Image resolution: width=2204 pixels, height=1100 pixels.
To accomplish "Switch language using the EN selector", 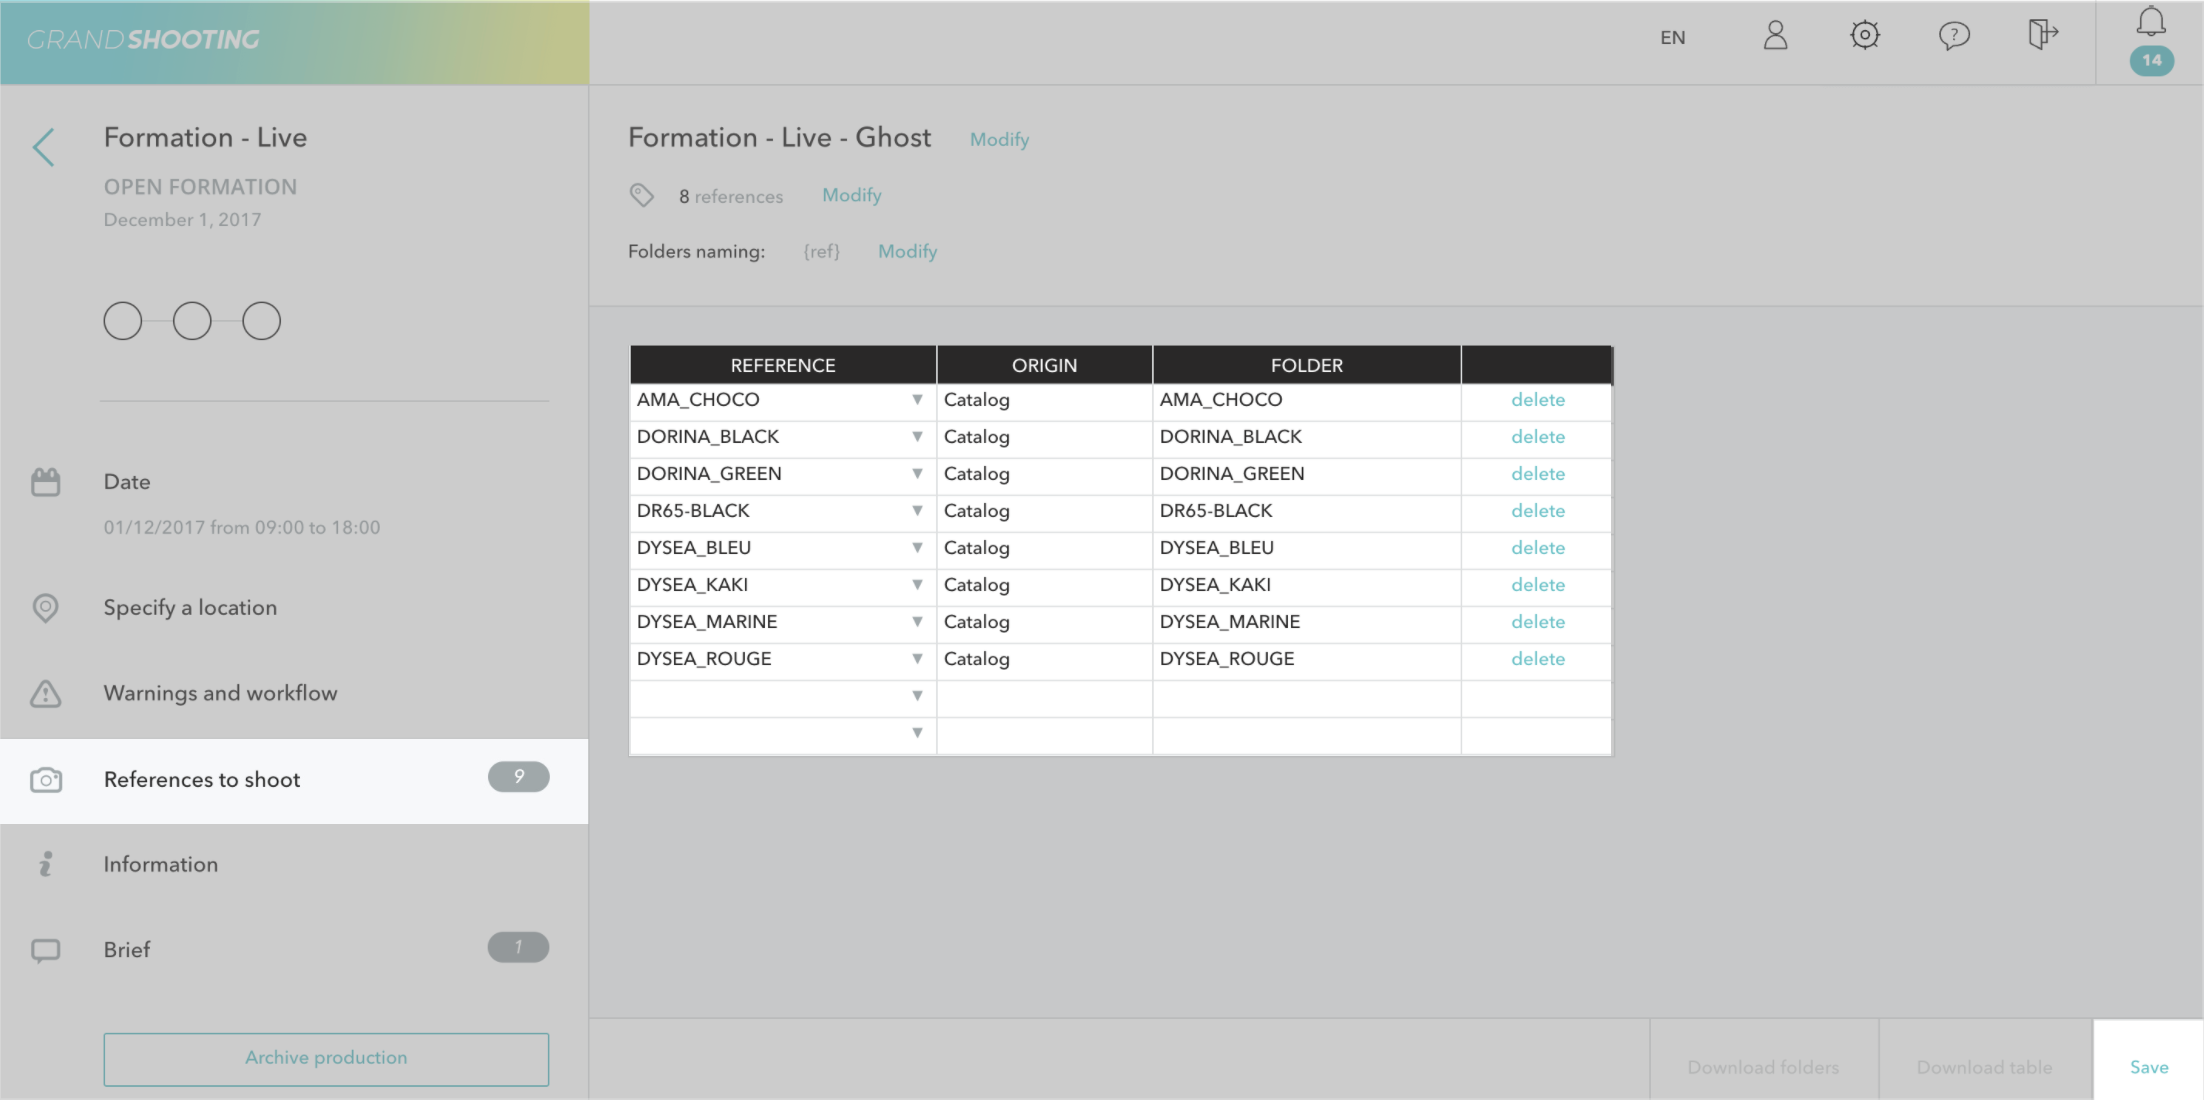I will [1672, 38].
